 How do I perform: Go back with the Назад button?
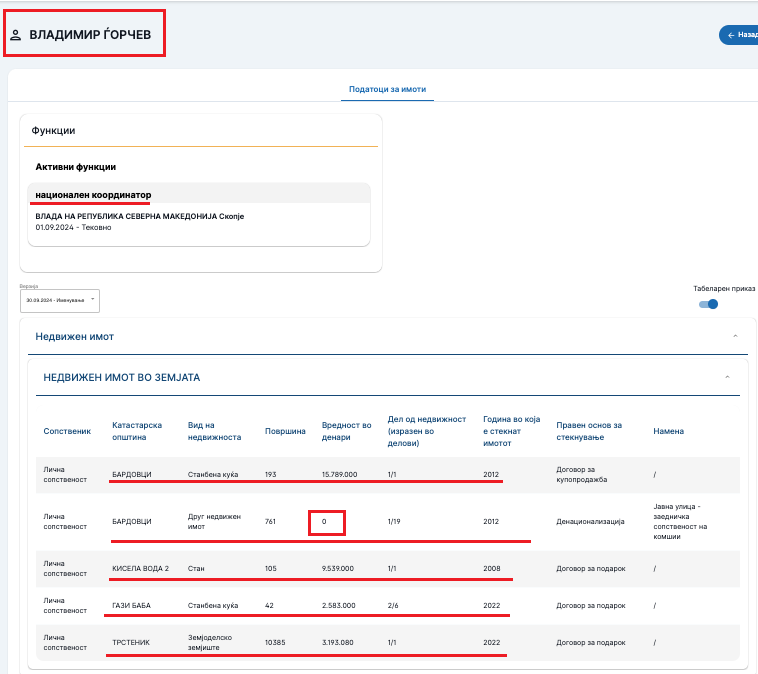(x=739, y=35)
